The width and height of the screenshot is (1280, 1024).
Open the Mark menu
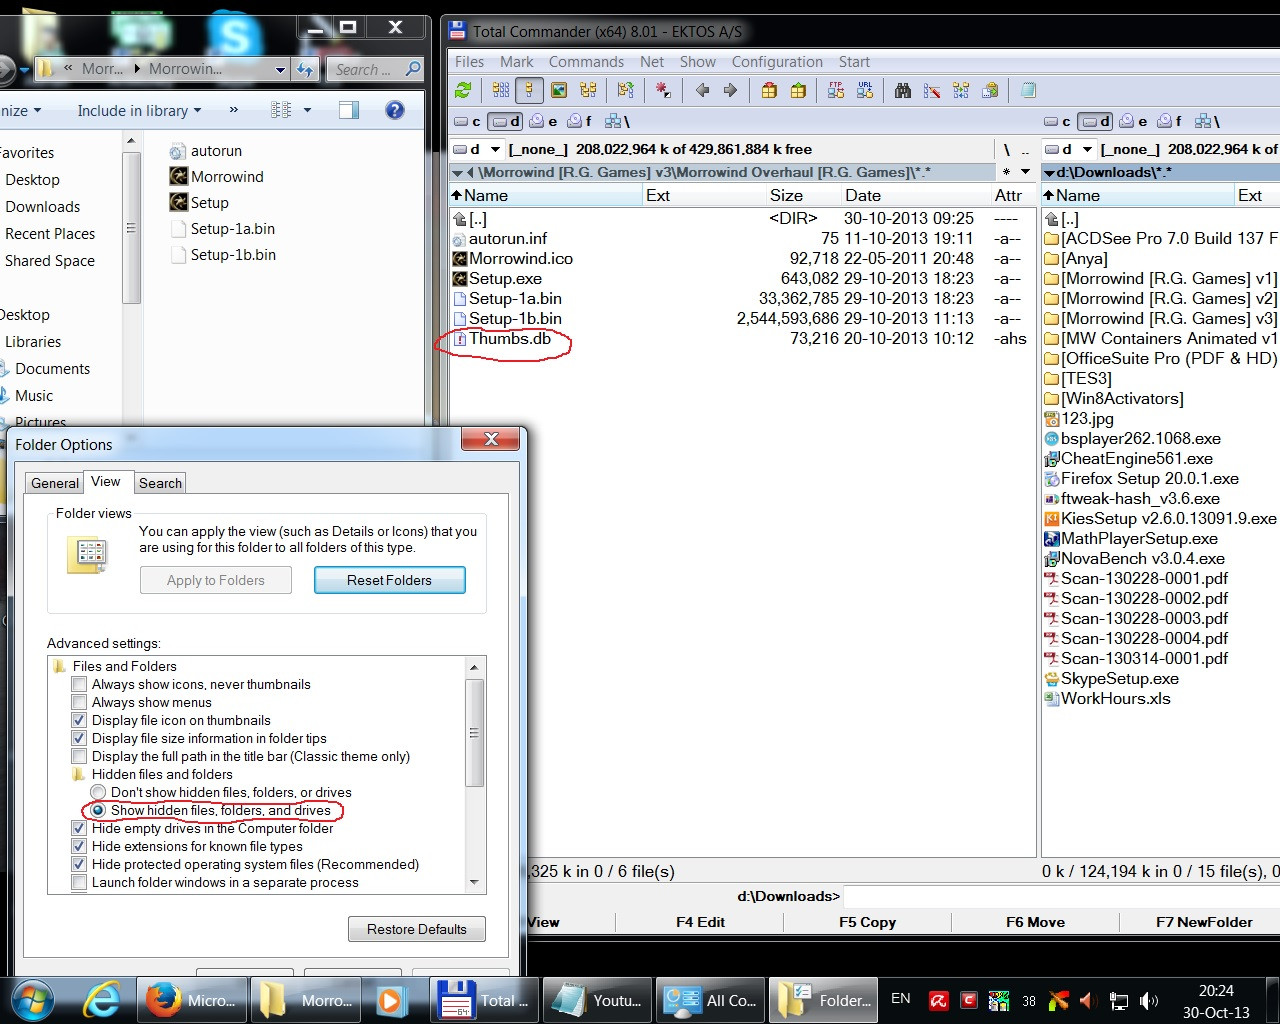click(x=517, y=62)
